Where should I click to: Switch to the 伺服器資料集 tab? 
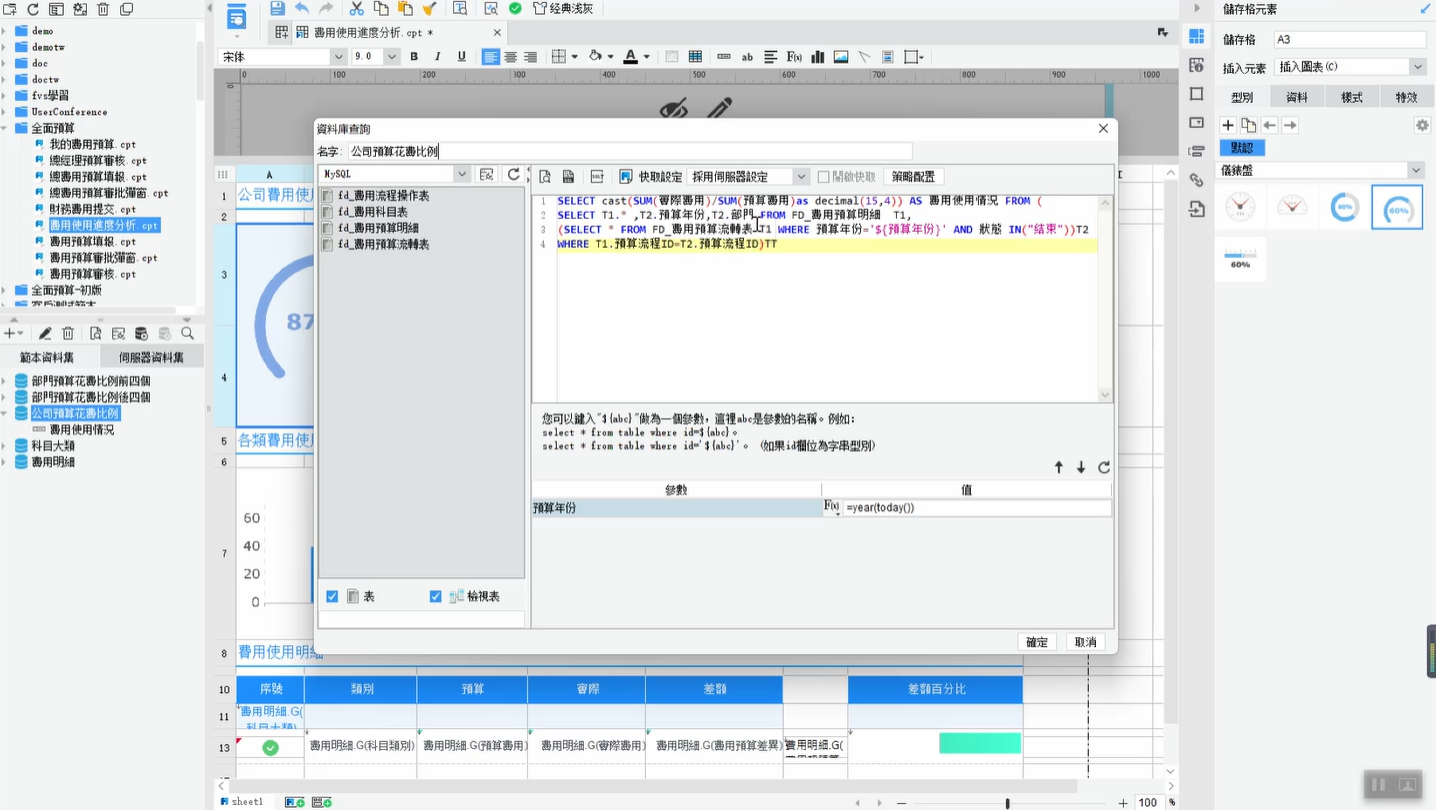151,357
